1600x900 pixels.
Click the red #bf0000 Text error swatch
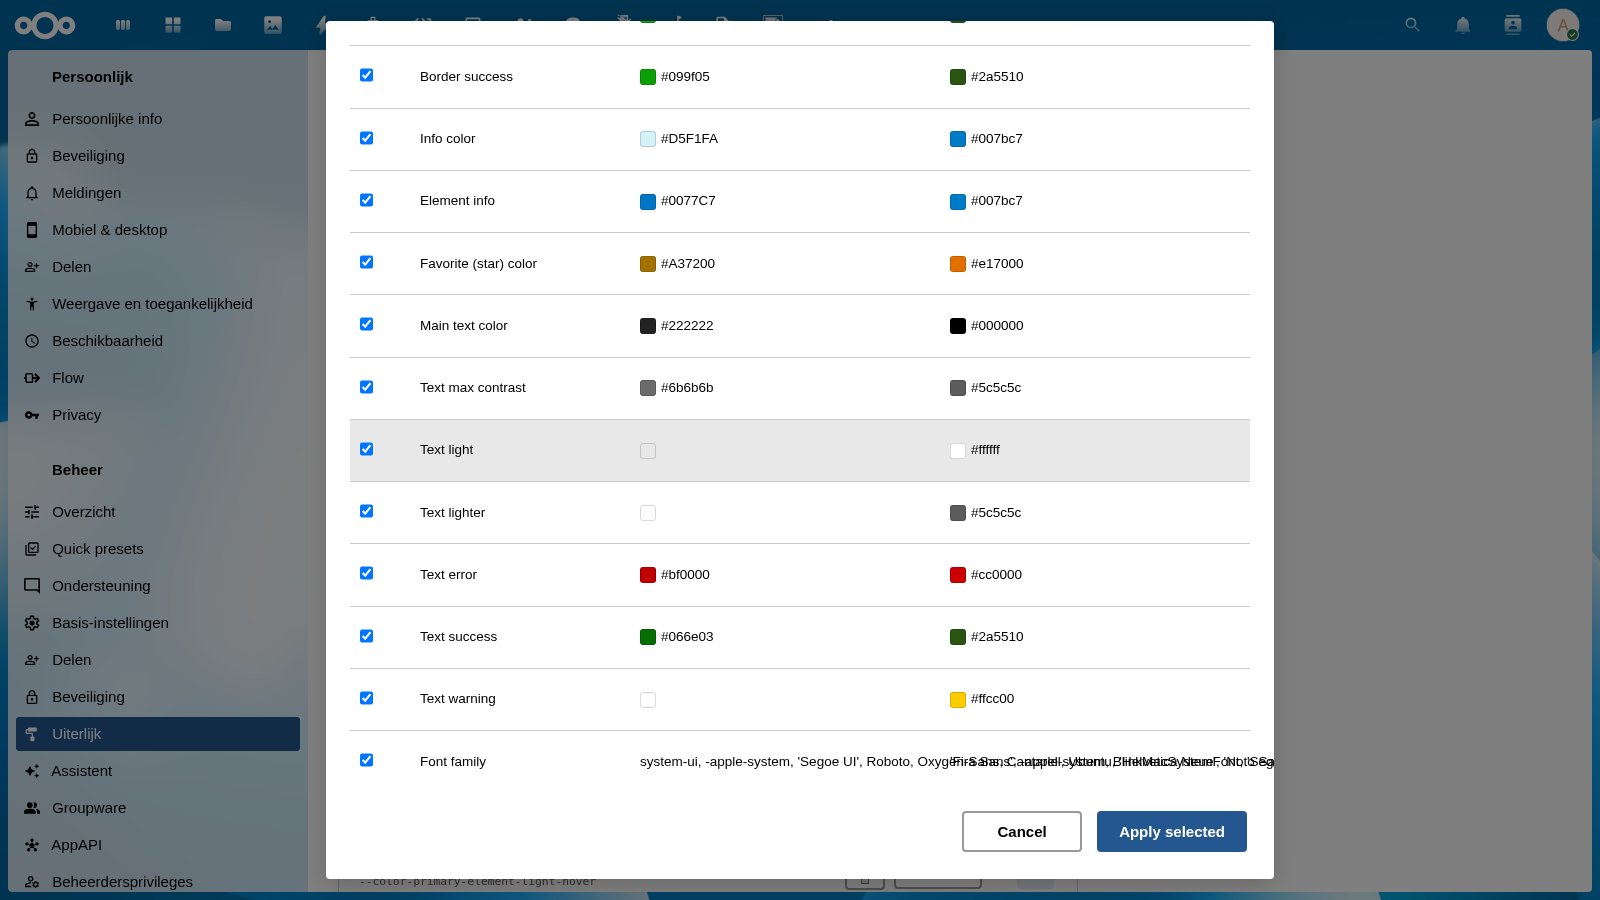[x=648, y=575]
